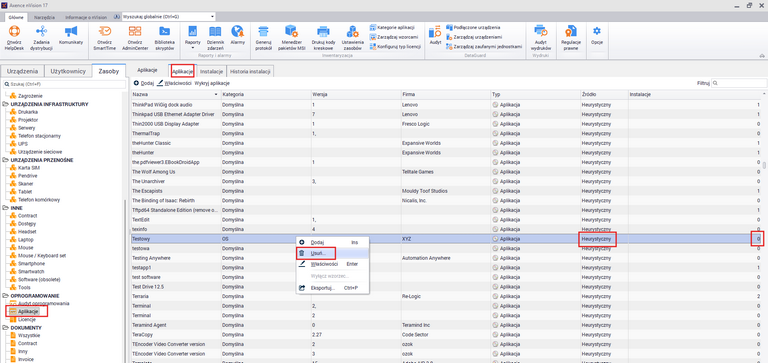The image size is (768, 363).
Task: Open Regulacje prawne
Action: (571, 38)
